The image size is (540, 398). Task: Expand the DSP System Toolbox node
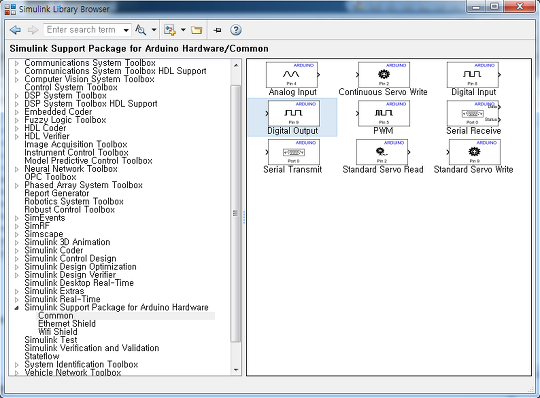click(x=17, y=96)
